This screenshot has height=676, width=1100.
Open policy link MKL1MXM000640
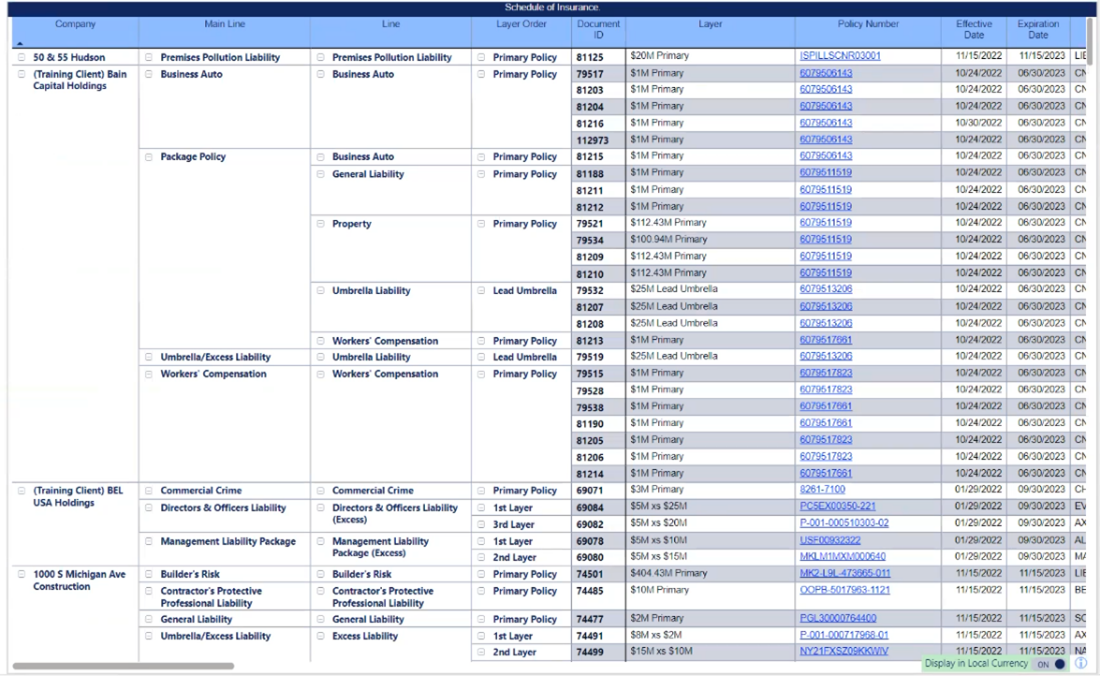pyautogui.click(x=843, y=557)
